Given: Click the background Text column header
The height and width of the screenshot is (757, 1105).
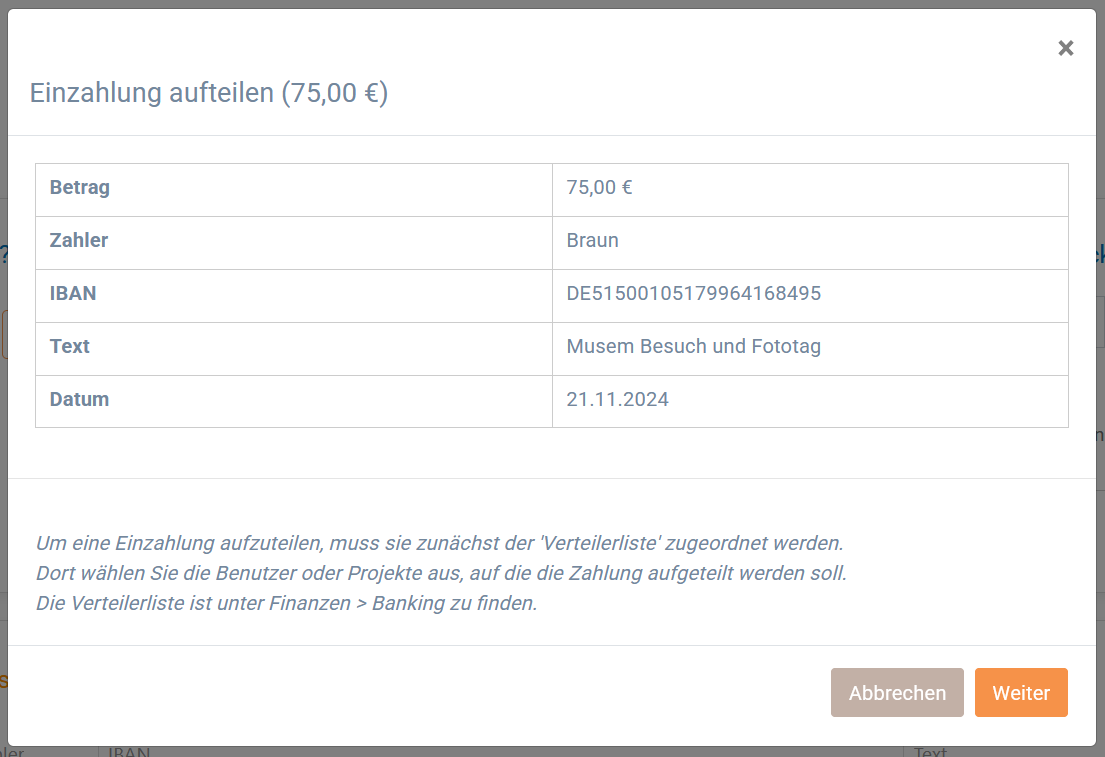Looking at the screenshot, I should tap(930, 753).
